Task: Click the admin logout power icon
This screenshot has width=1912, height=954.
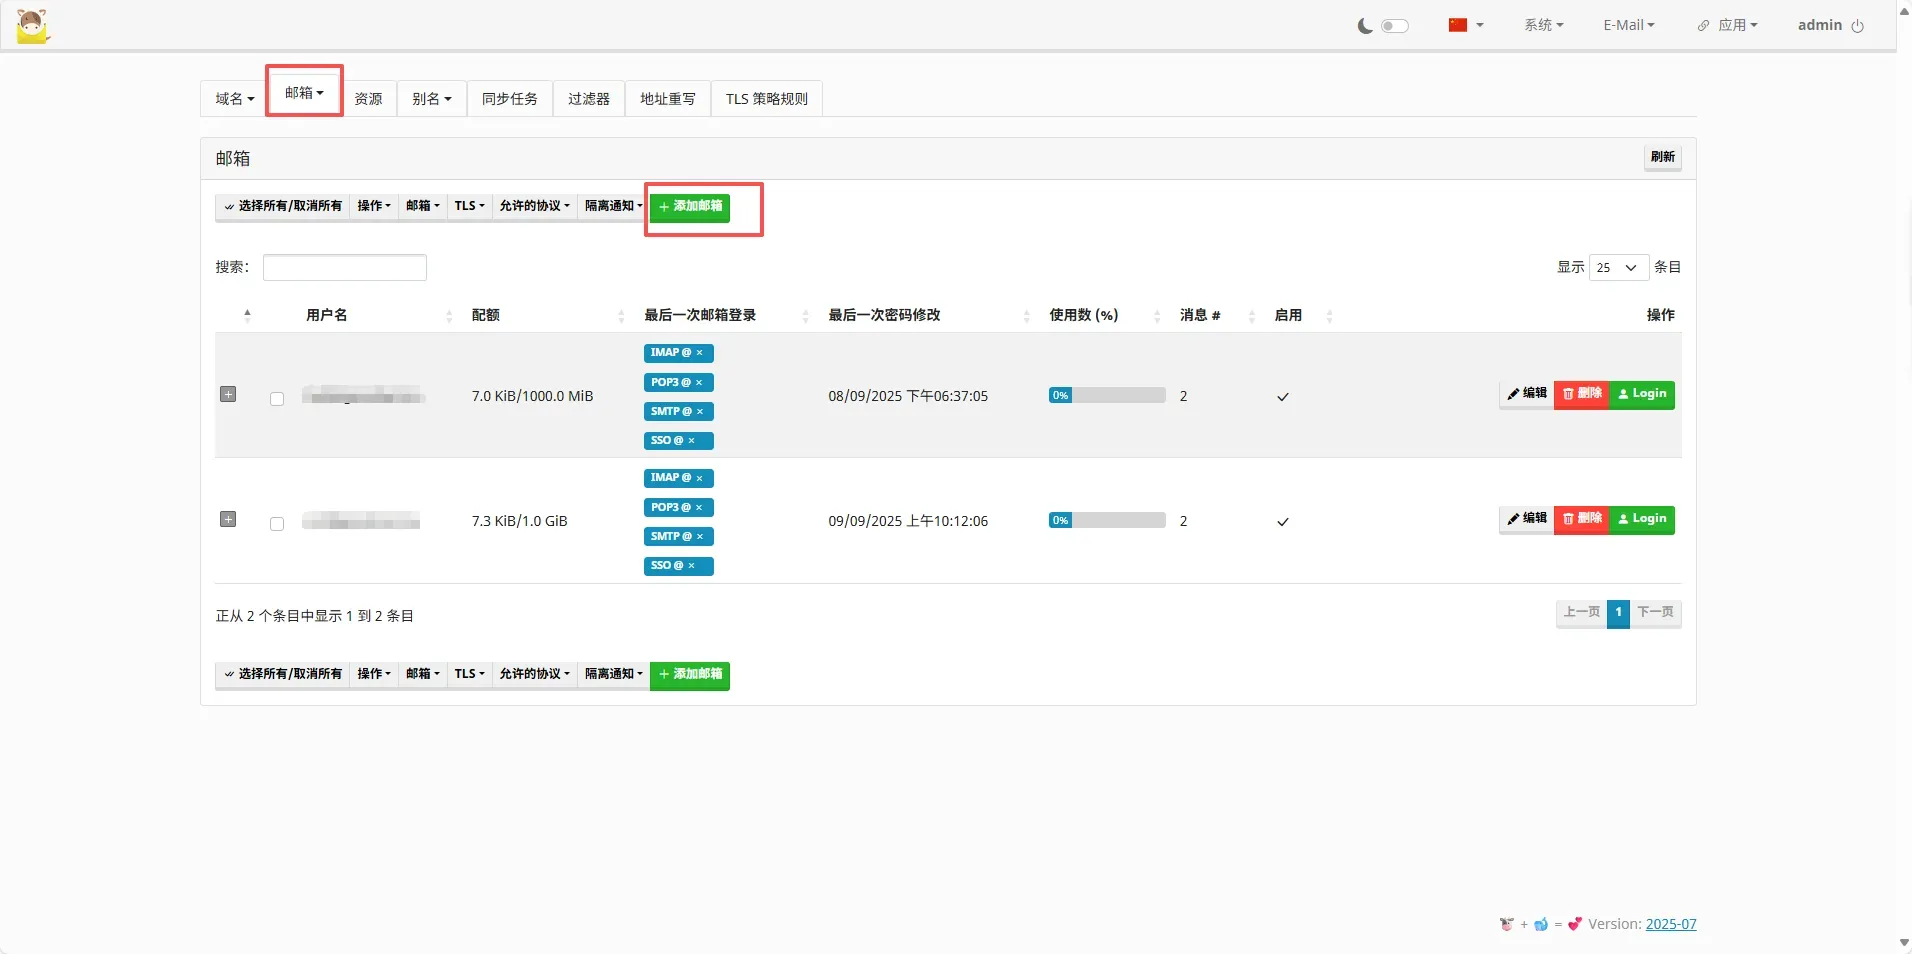Action: tap(1857, 26)
